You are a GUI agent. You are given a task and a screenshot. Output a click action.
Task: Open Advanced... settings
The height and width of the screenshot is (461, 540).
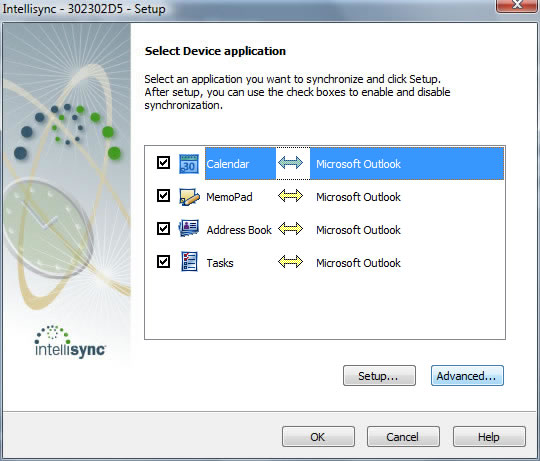coord(467,376)
